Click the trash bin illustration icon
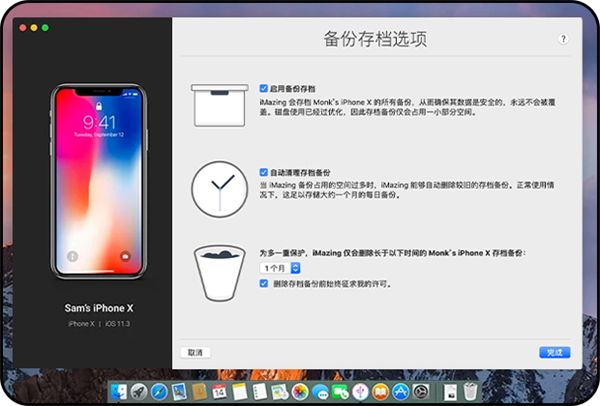This screenshot has height=406, width=600. pyautogui.click(x=220, y=273)
